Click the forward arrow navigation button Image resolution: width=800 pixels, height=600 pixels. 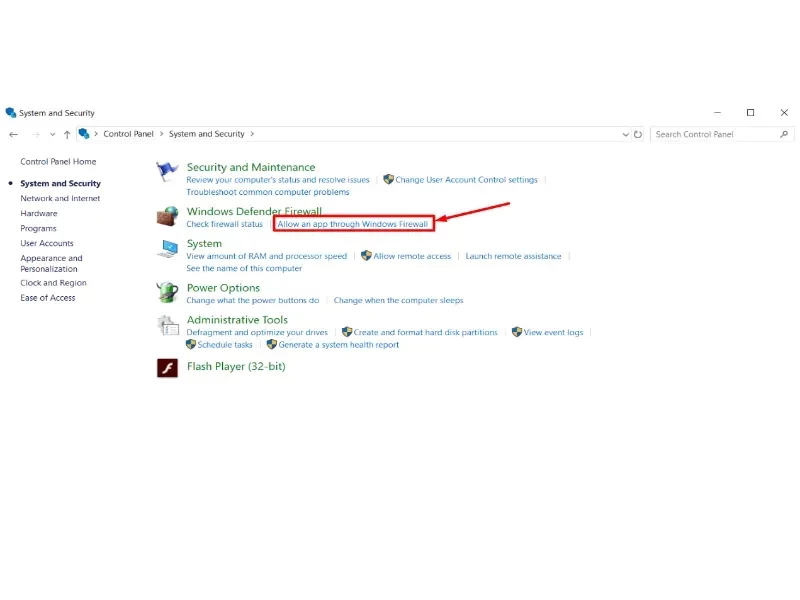tap(36, 134)
